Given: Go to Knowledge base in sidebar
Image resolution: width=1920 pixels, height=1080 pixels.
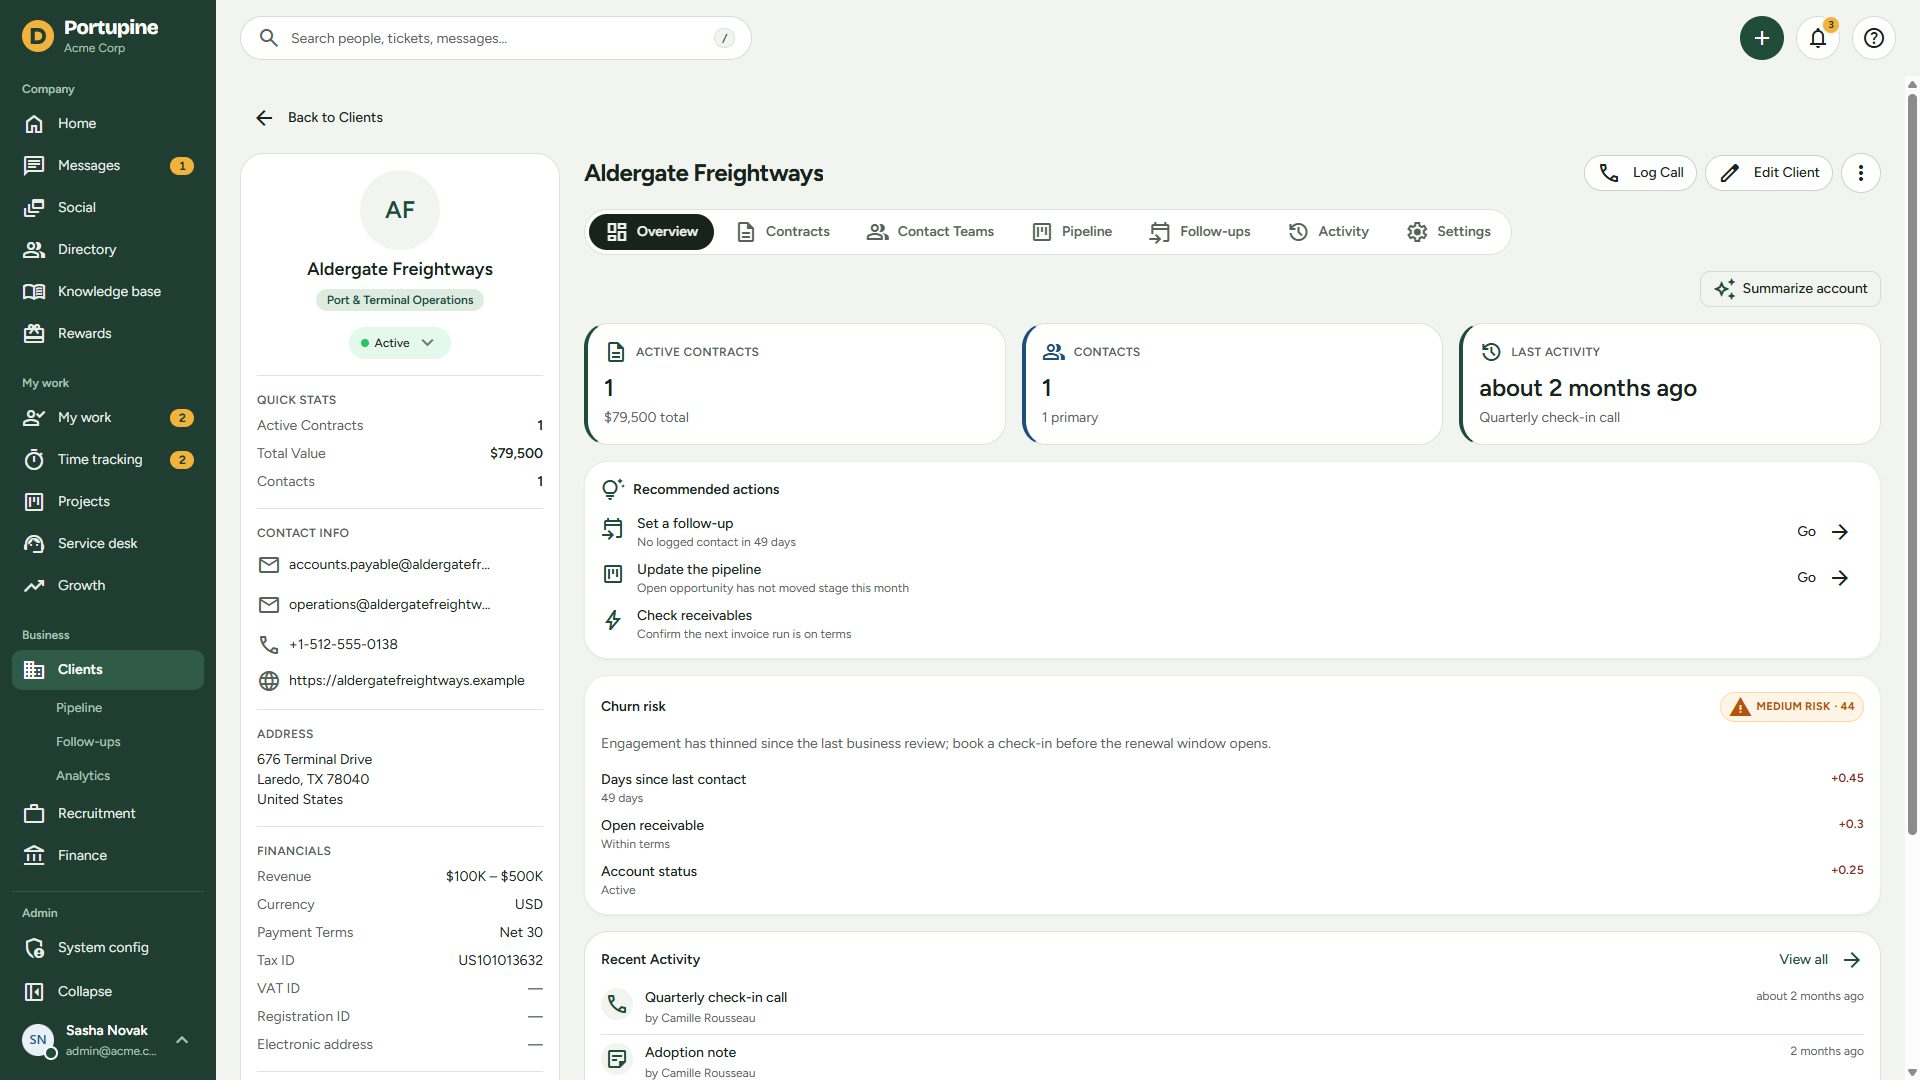Looking at the screenshot, I should pyautogui.click(x=108, y=292).
